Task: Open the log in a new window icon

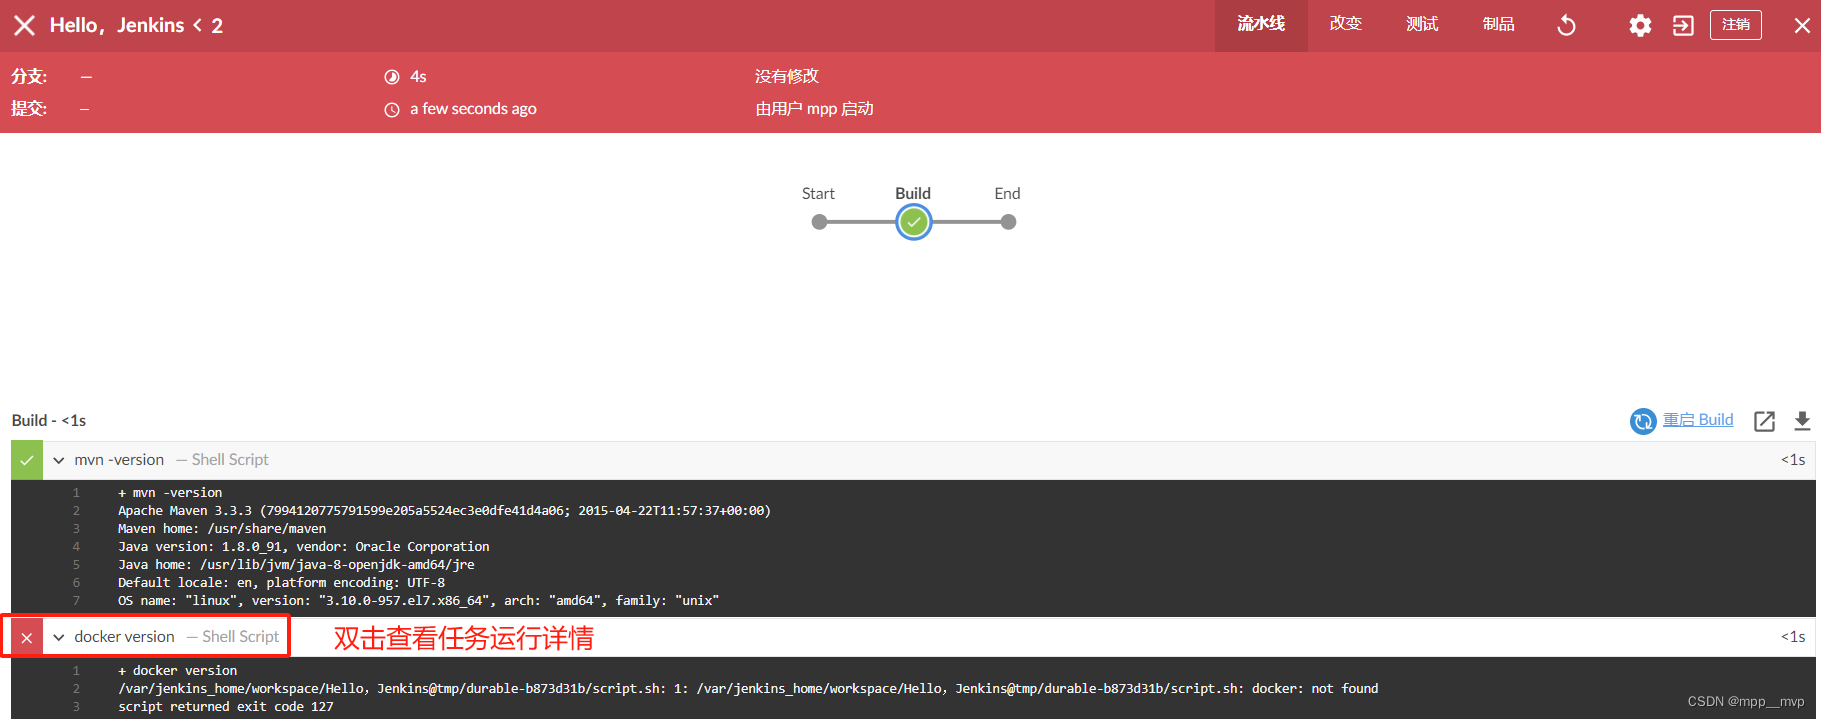Action: coord(1764,421)
